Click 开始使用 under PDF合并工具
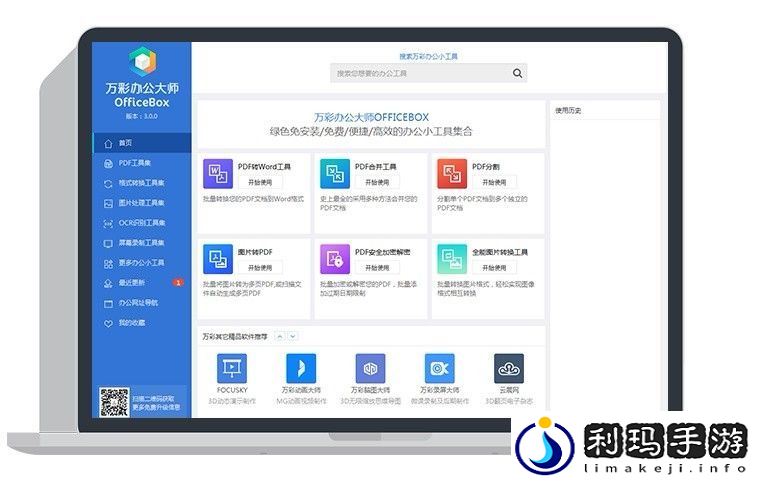761x481 pixels. click(x=377, y=182)
